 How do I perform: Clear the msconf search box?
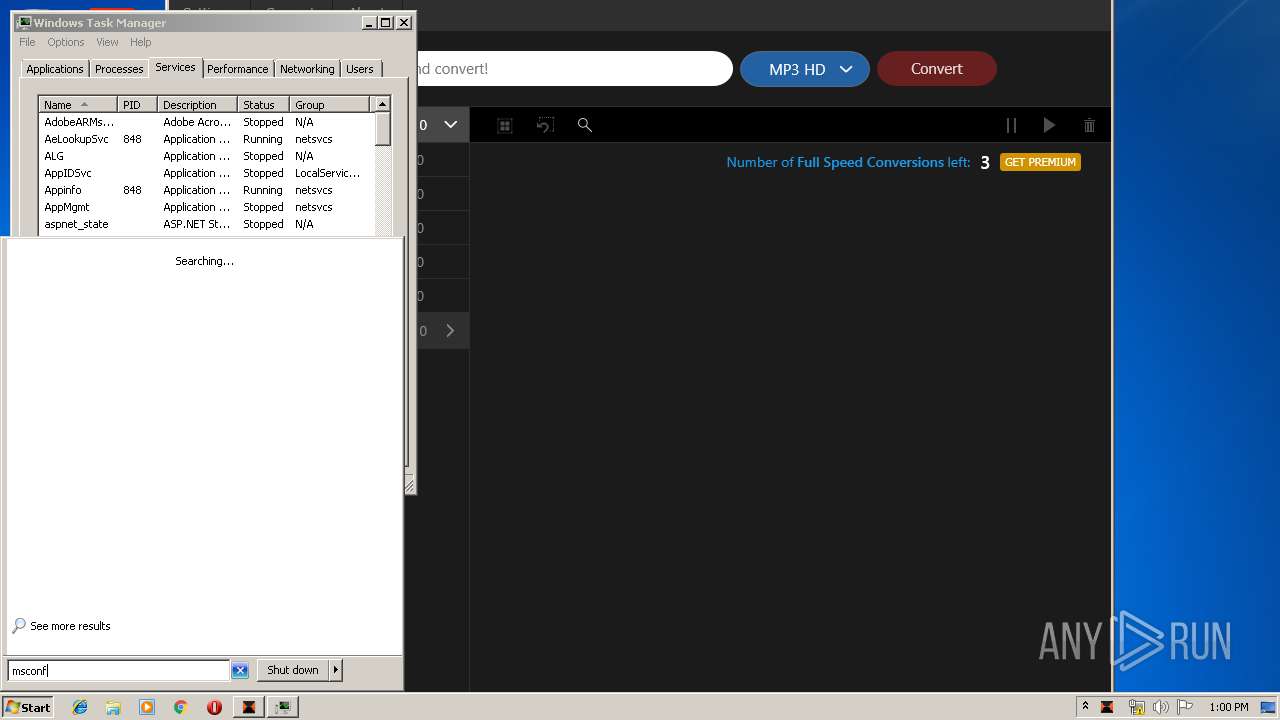[240, 670]
